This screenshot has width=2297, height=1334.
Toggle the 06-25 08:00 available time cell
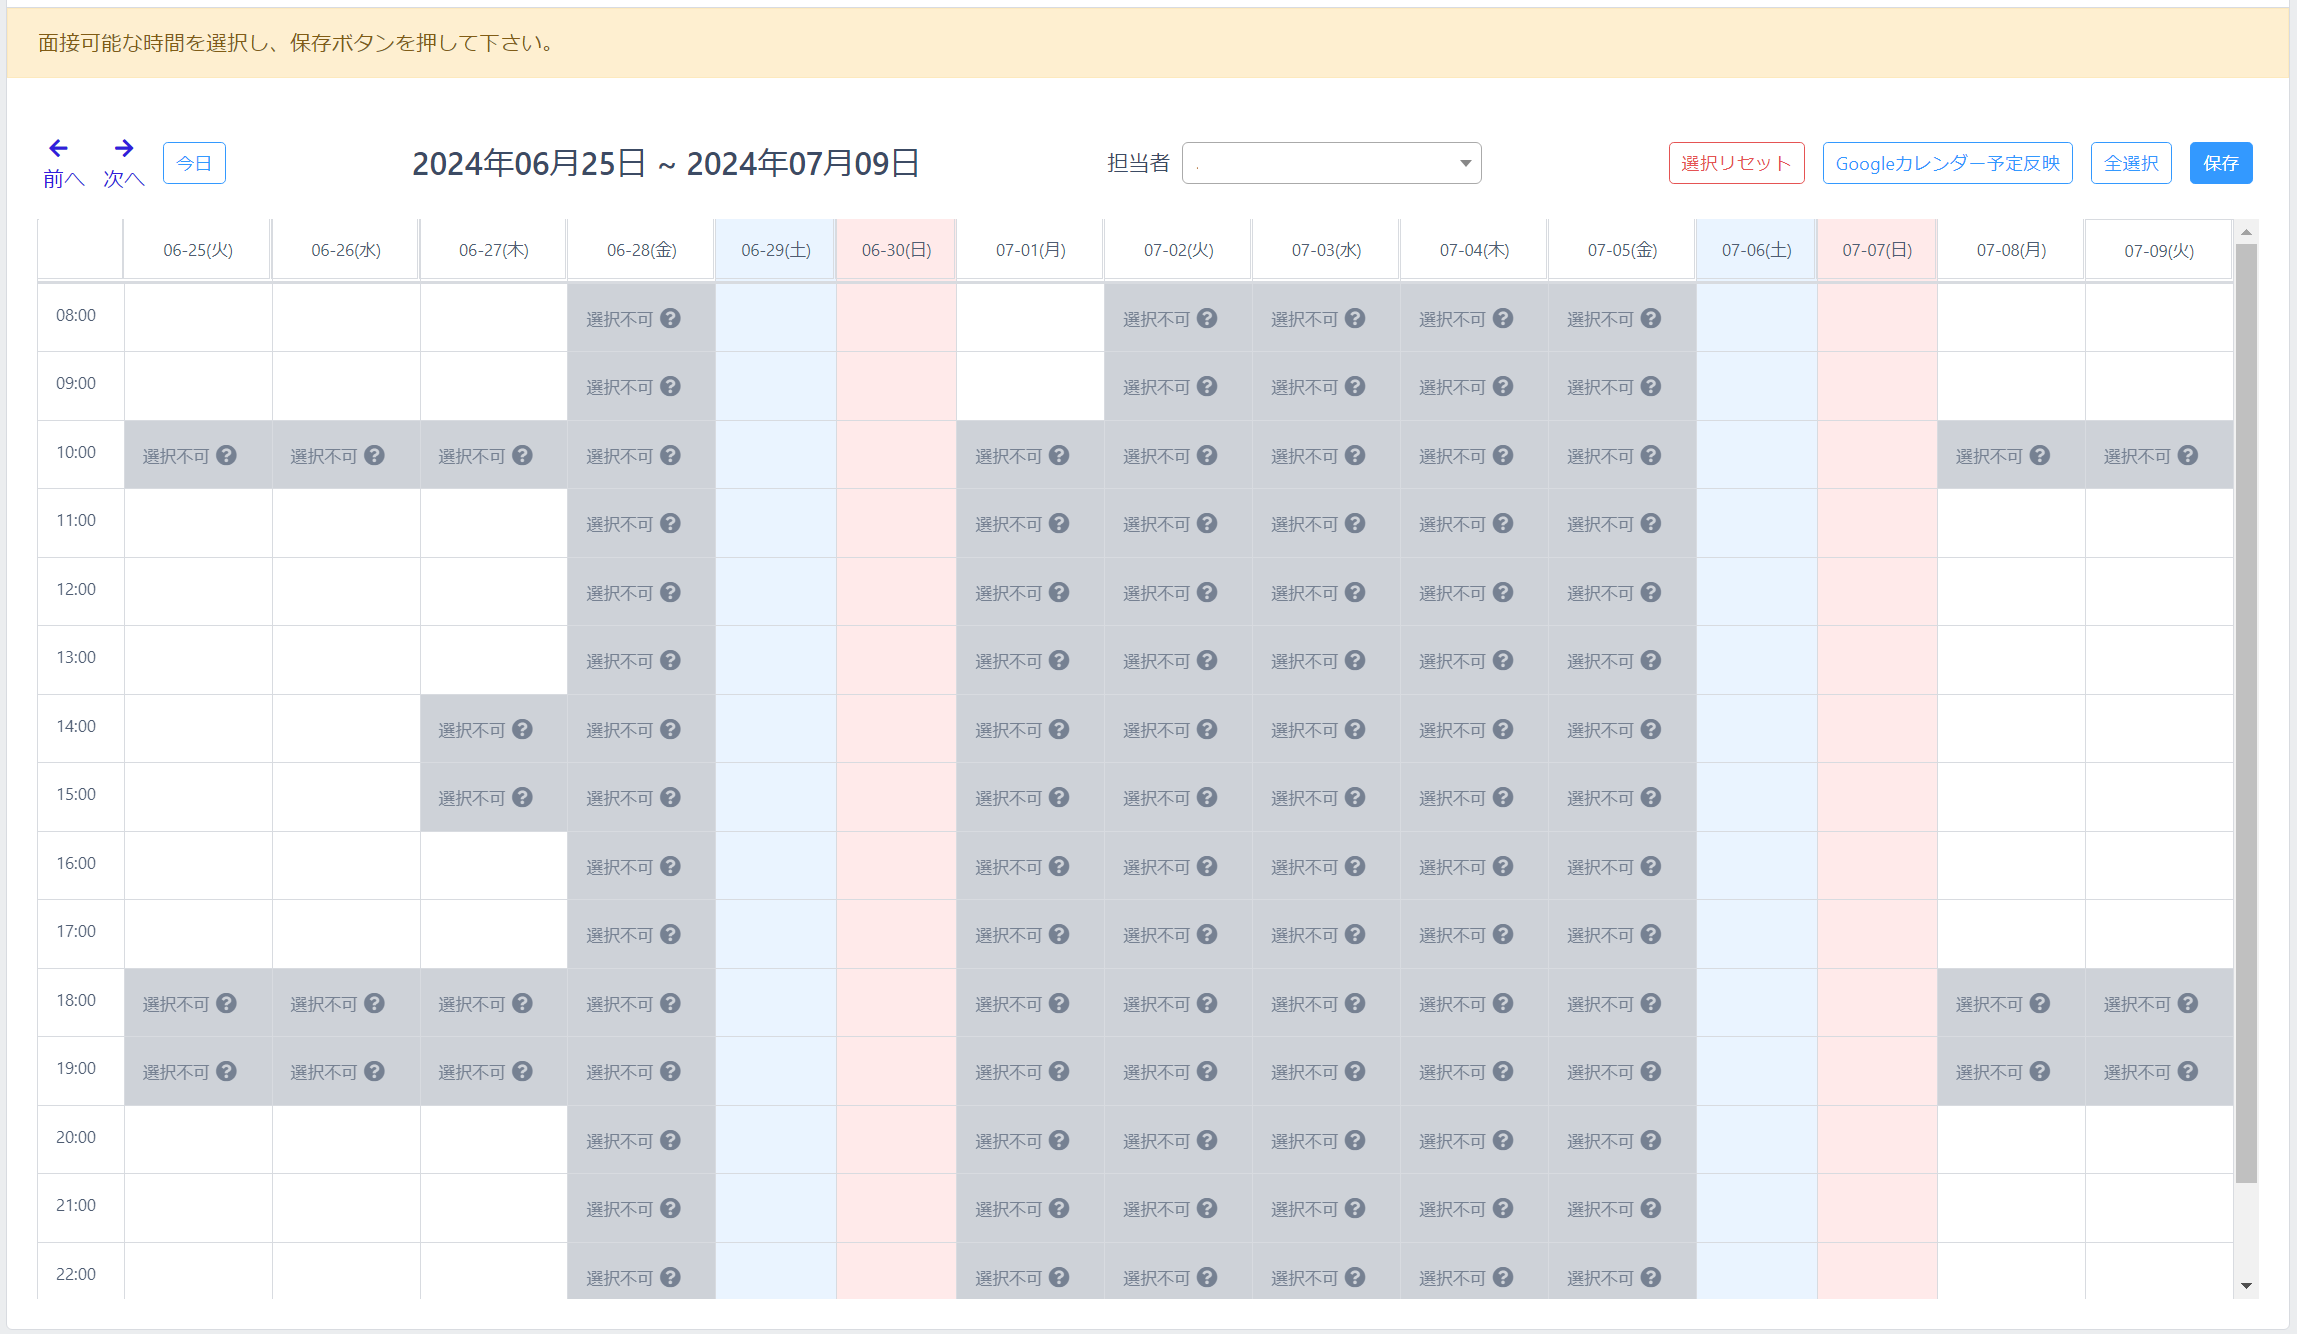point(198,317)
